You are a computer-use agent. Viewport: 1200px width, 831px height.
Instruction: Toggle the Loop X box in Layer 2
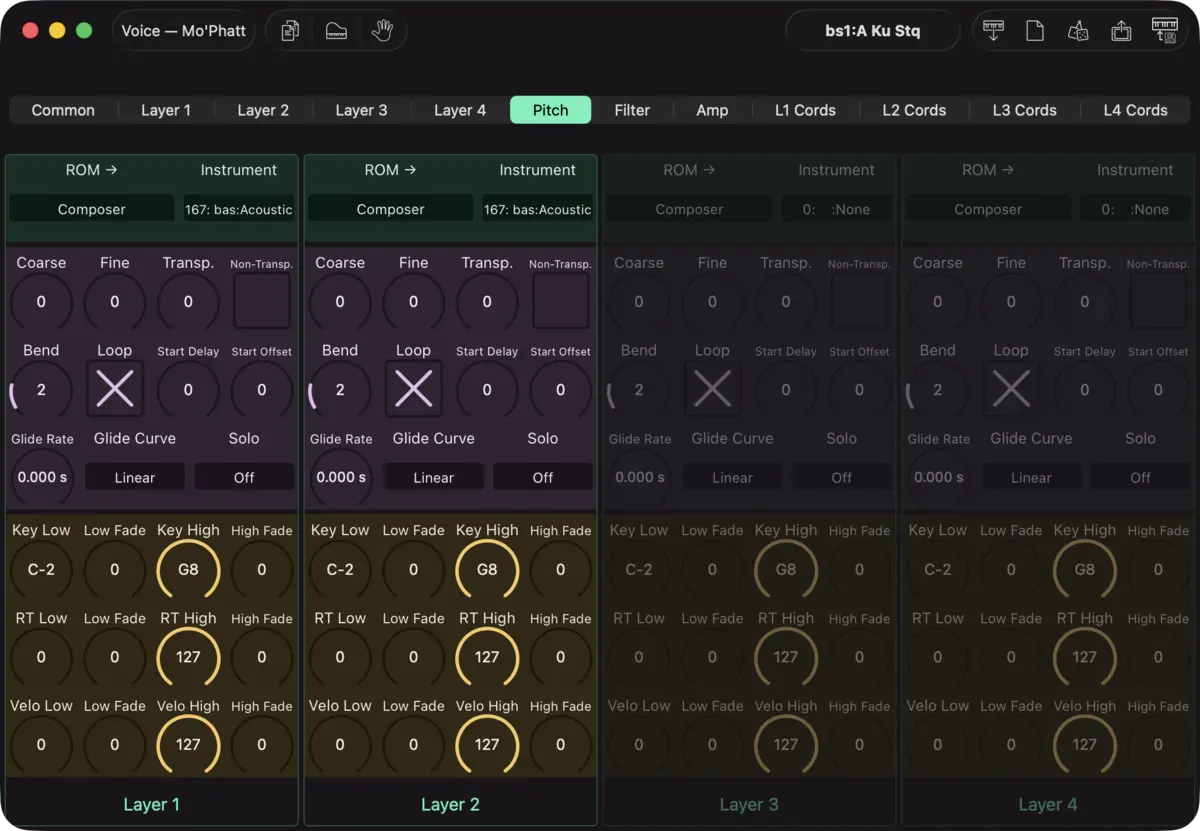click(413, 389)
